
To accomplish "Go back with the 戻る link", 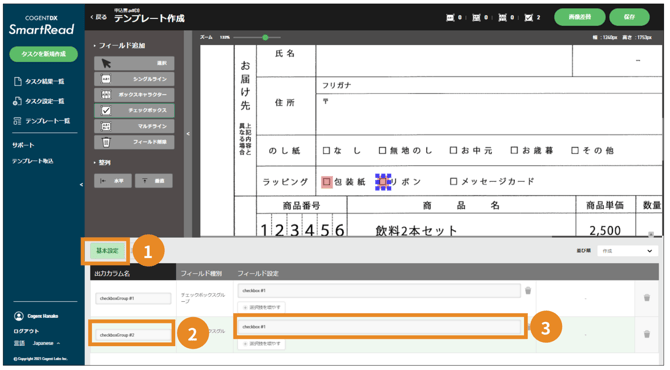I will [98, 17].
